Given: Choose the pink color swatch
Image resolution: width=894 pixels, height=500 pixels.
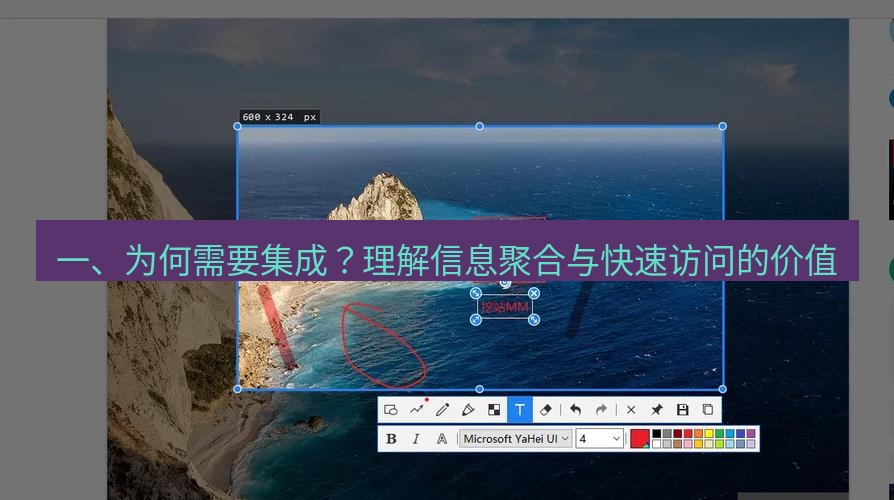Looking at the screenshot, I should point(688,444).
